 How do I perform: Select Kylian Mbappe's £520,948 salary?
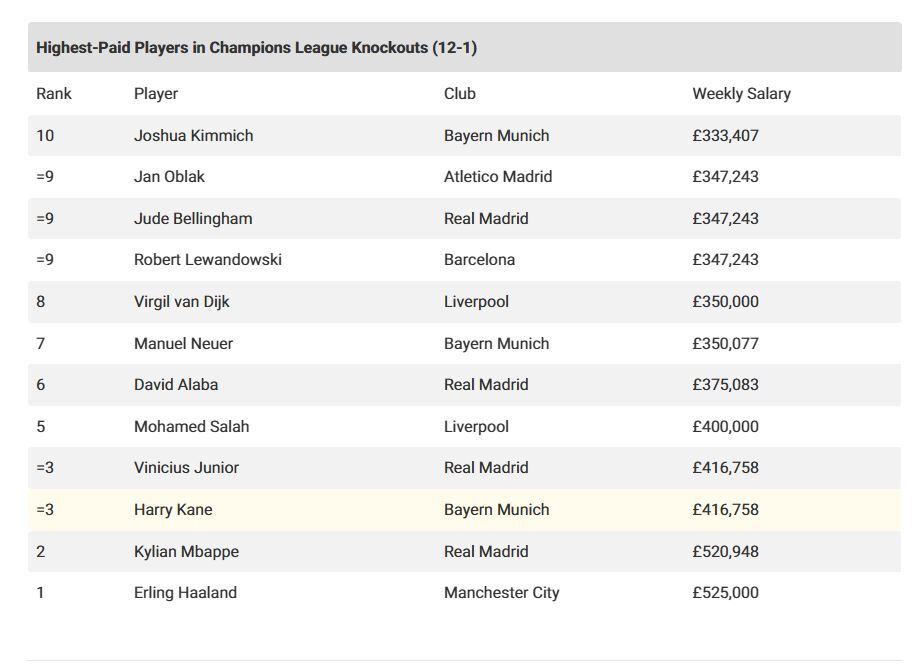pos(725,552)
